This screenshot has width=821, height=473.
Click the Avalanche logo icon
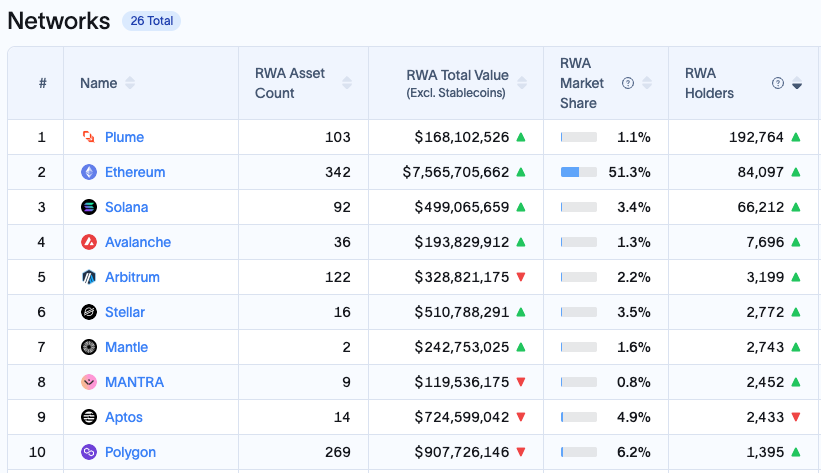tap(89, 242)
